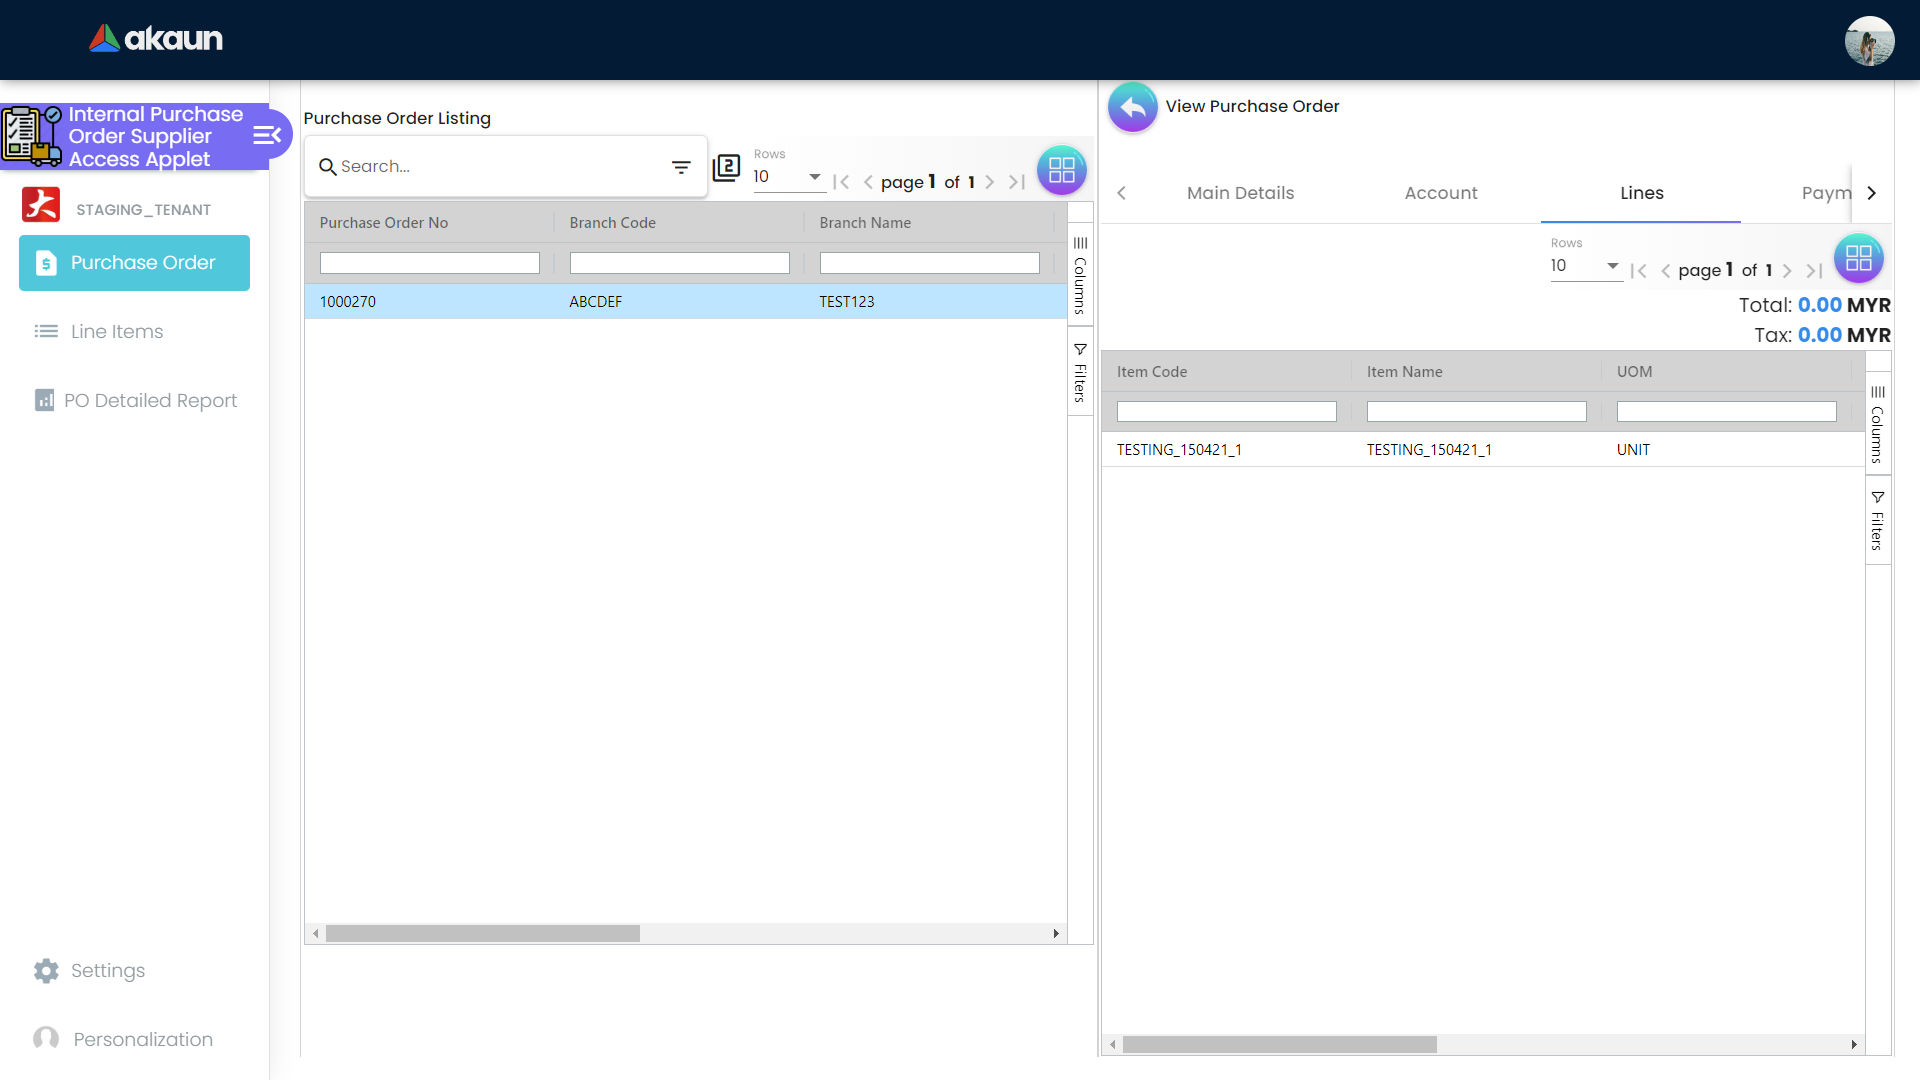Click the multi-select copy icon near search
Image resolution: width=1920 pixels, height=1080 pixels.
(726, 168)
